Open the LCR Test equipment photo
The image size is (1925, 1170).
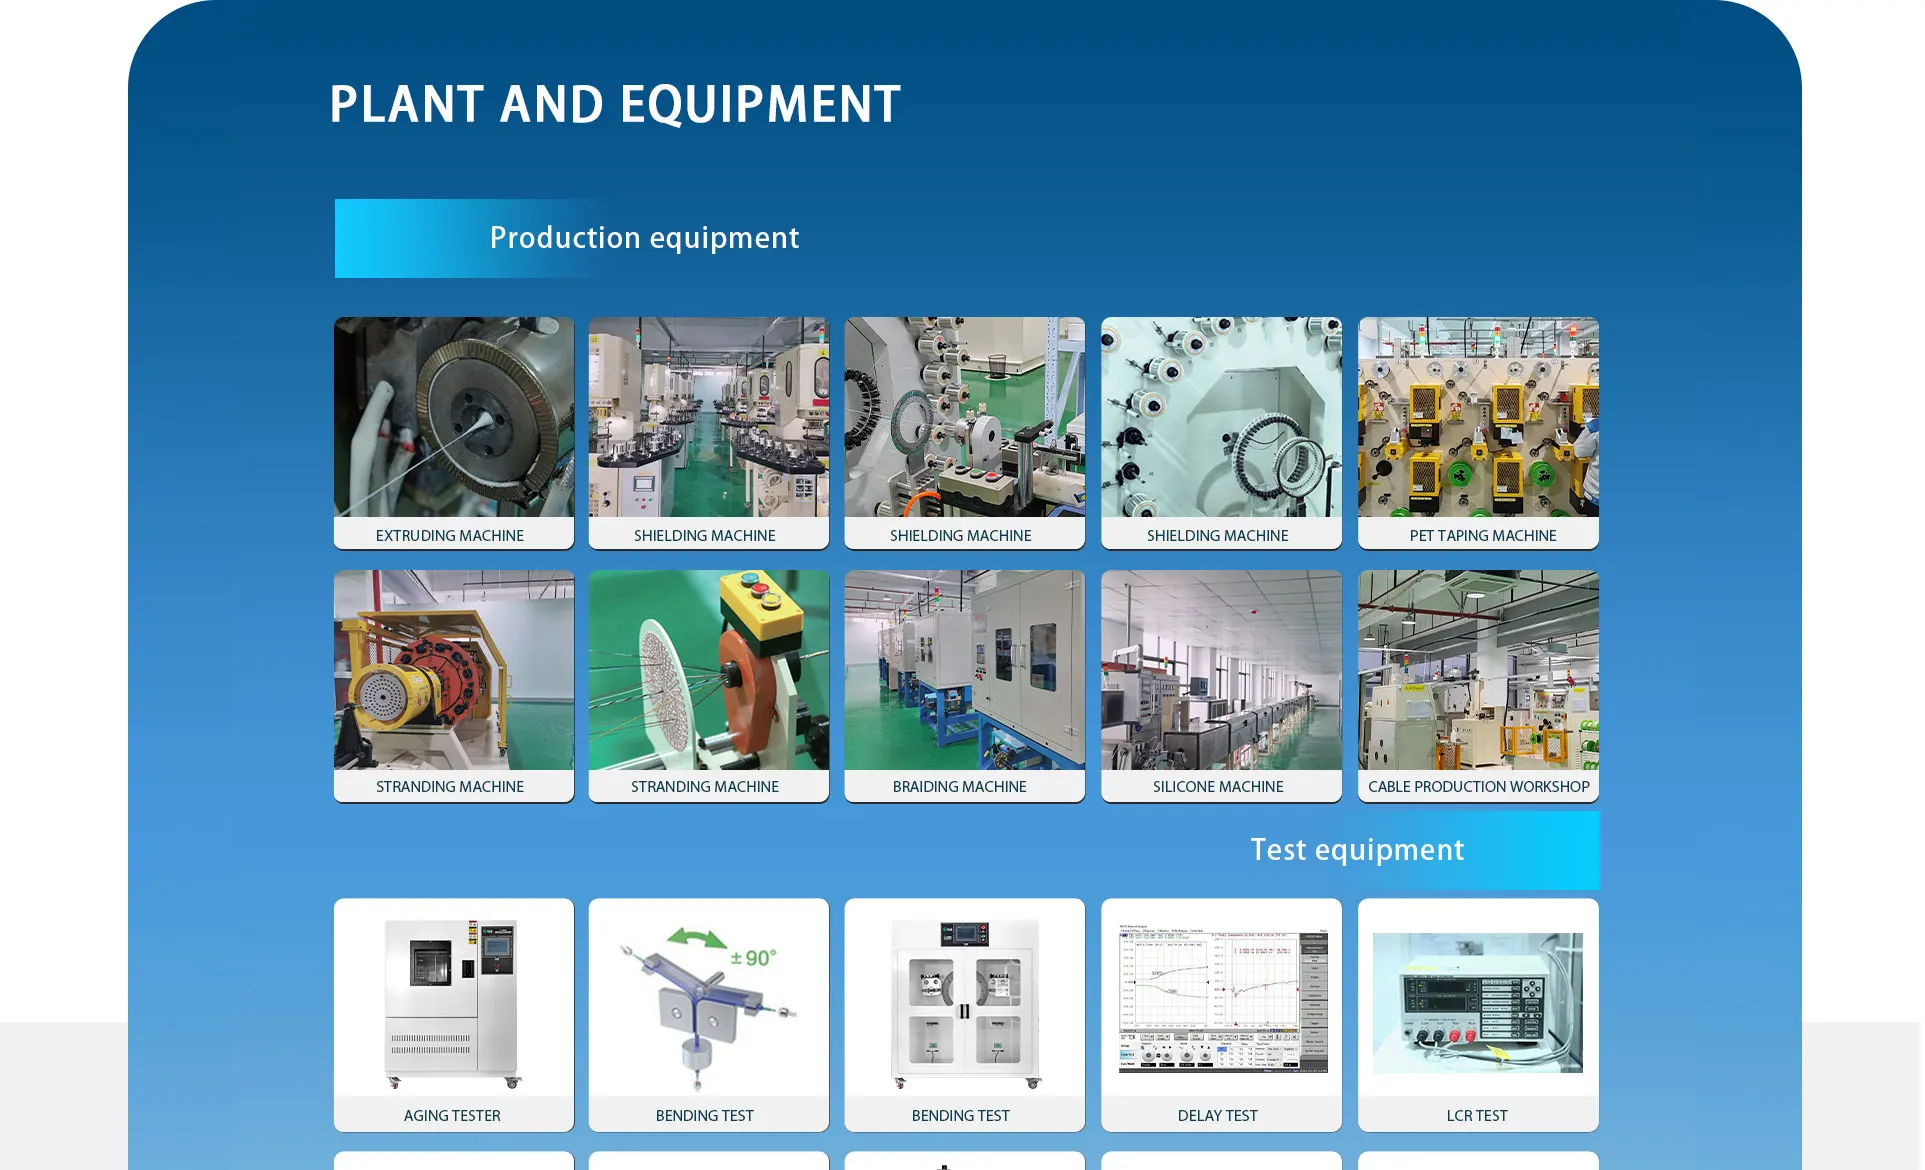click(1477, 1002)
